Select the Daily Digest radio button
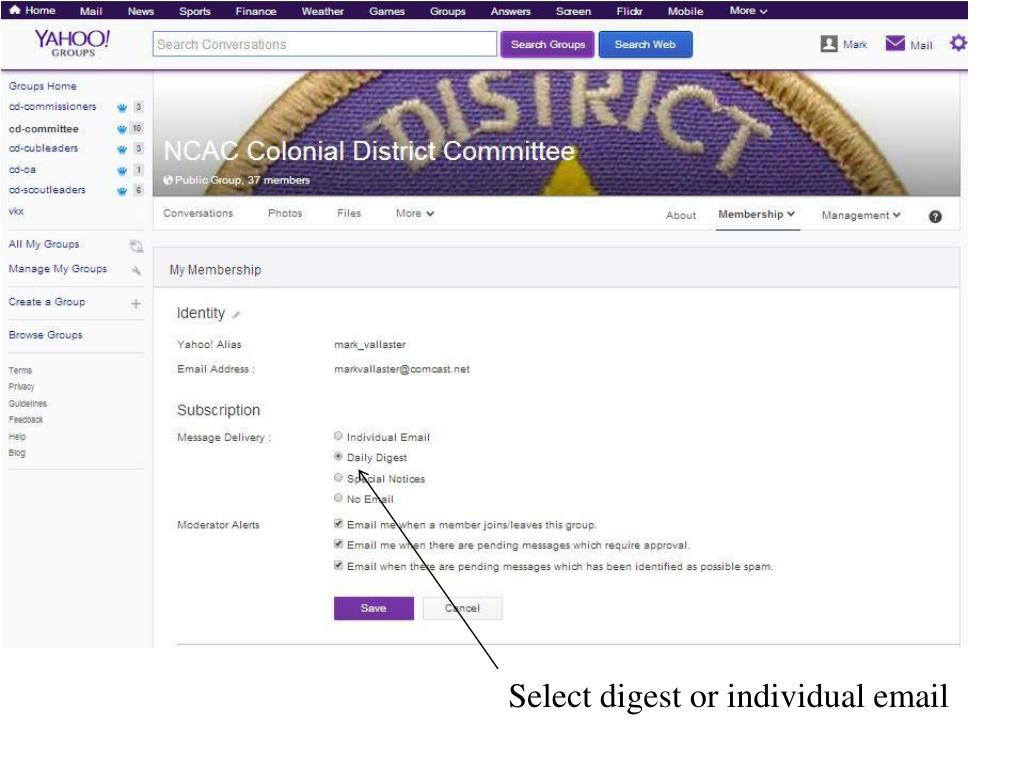Image resolution: width=1024 pixels, height=768 pixels. [338, 456]
